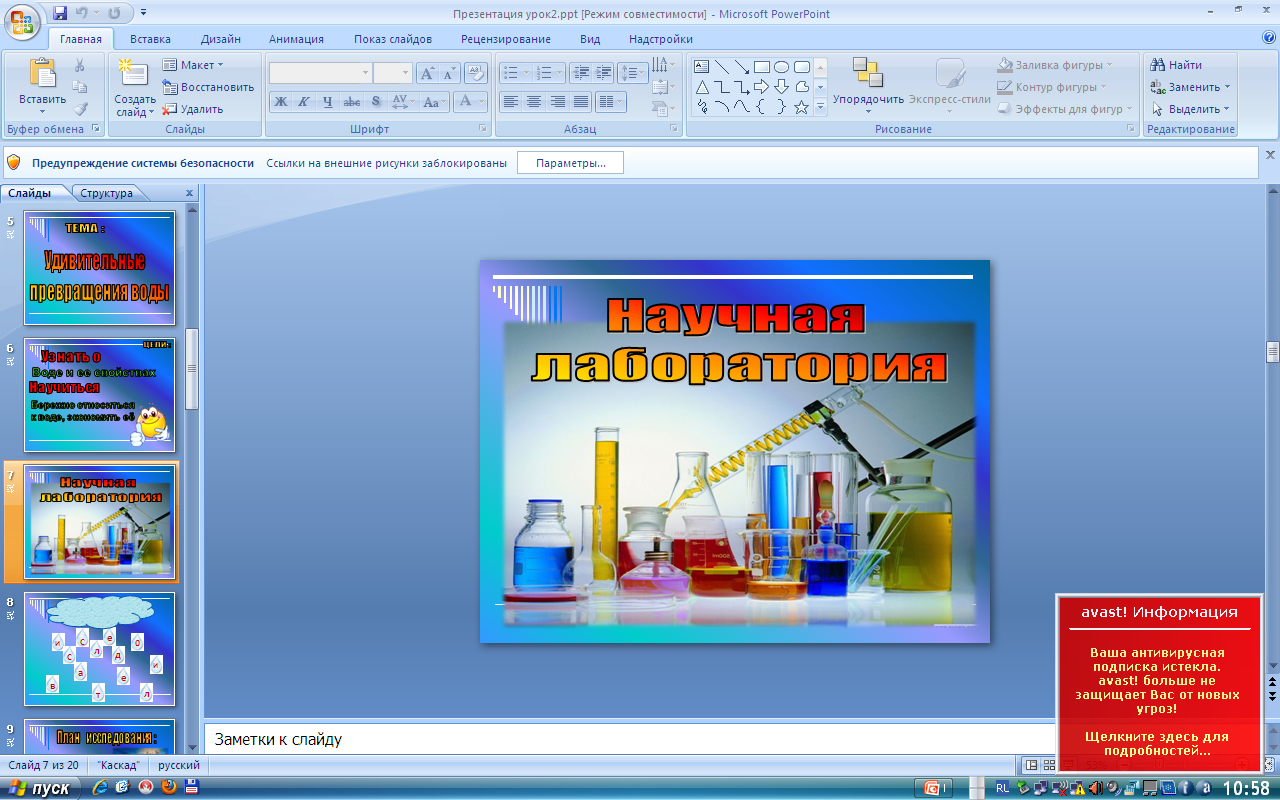Select the five-point Star shape

[x=801, y=107]
